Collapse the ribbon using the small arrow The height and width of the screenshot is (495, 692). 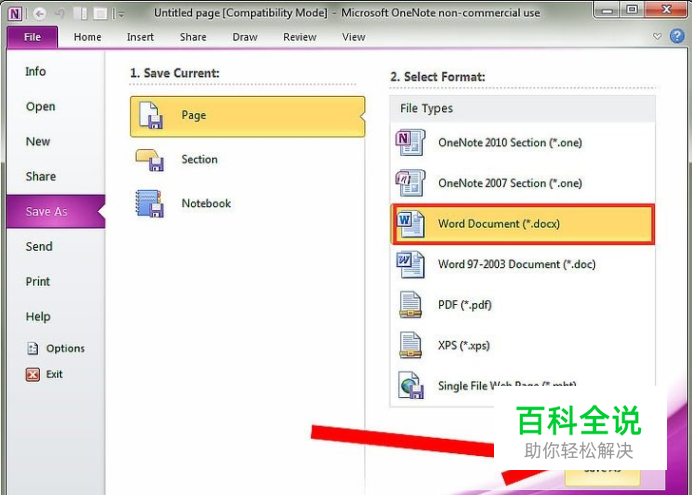[x=657, y=36]
